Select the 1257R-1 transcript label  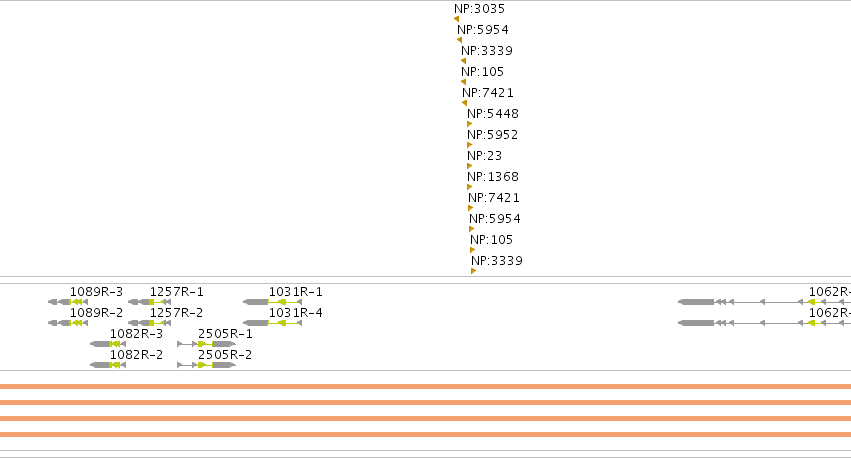point(176,292)
